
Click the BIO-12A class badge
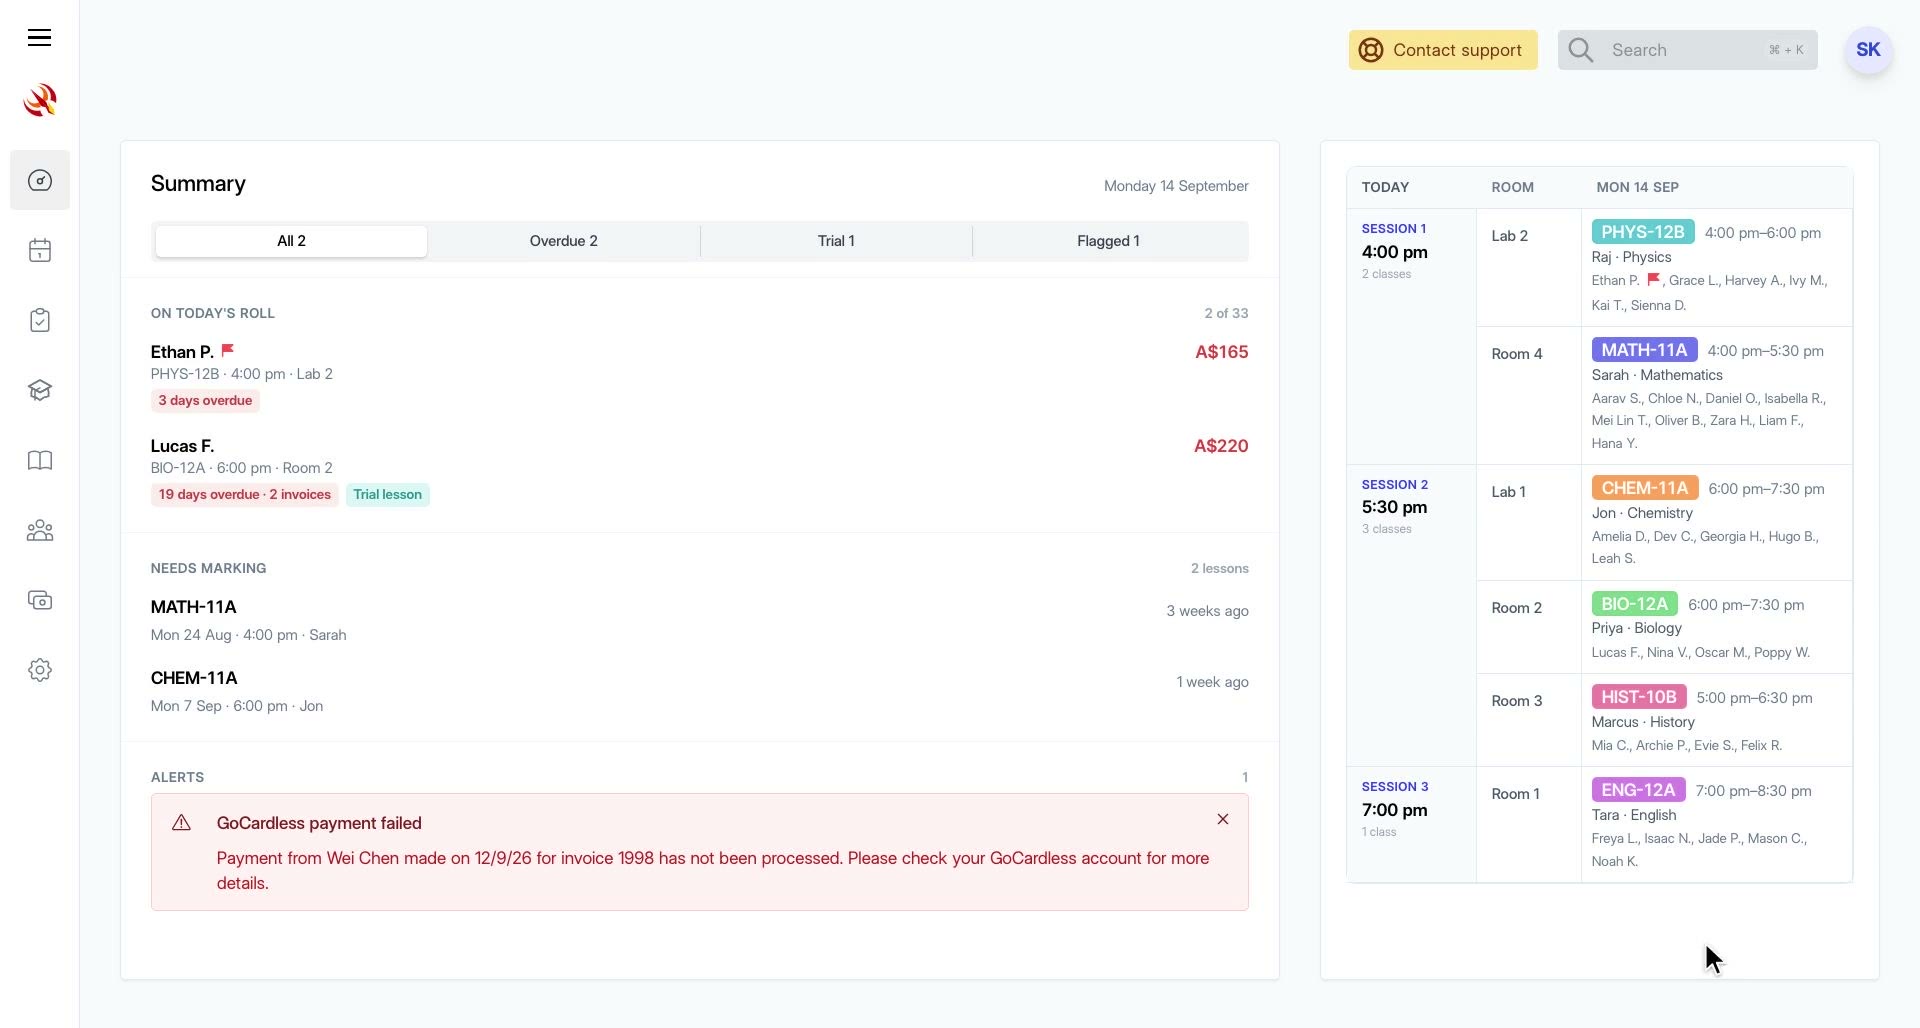(x=1634, y=604)
